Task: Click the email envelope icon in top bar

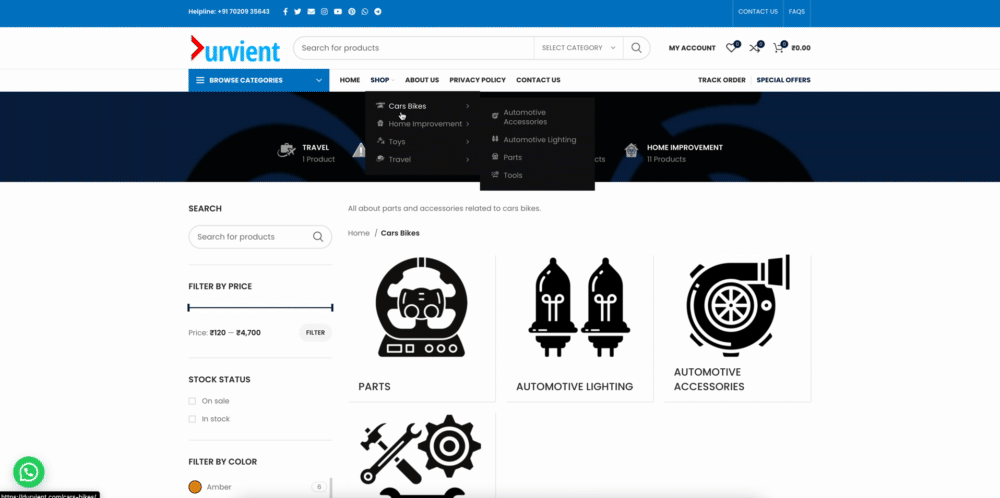Action: coord(311,11)
